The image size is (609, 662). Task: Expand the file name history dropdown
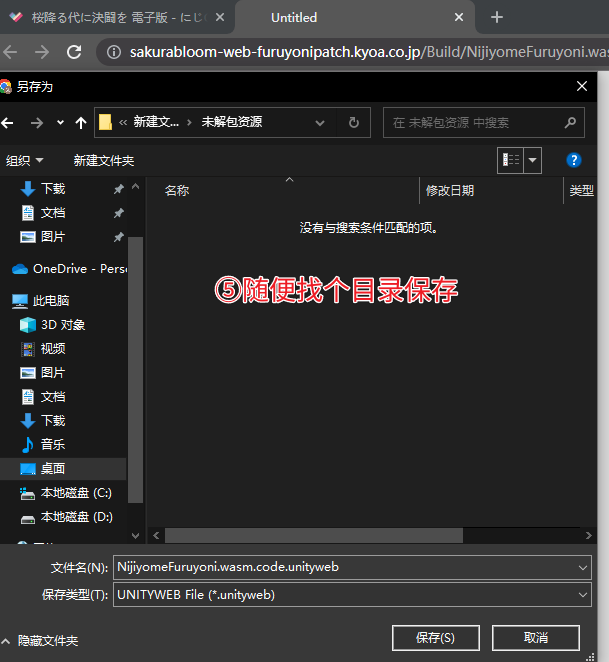(x=582, y=567)
